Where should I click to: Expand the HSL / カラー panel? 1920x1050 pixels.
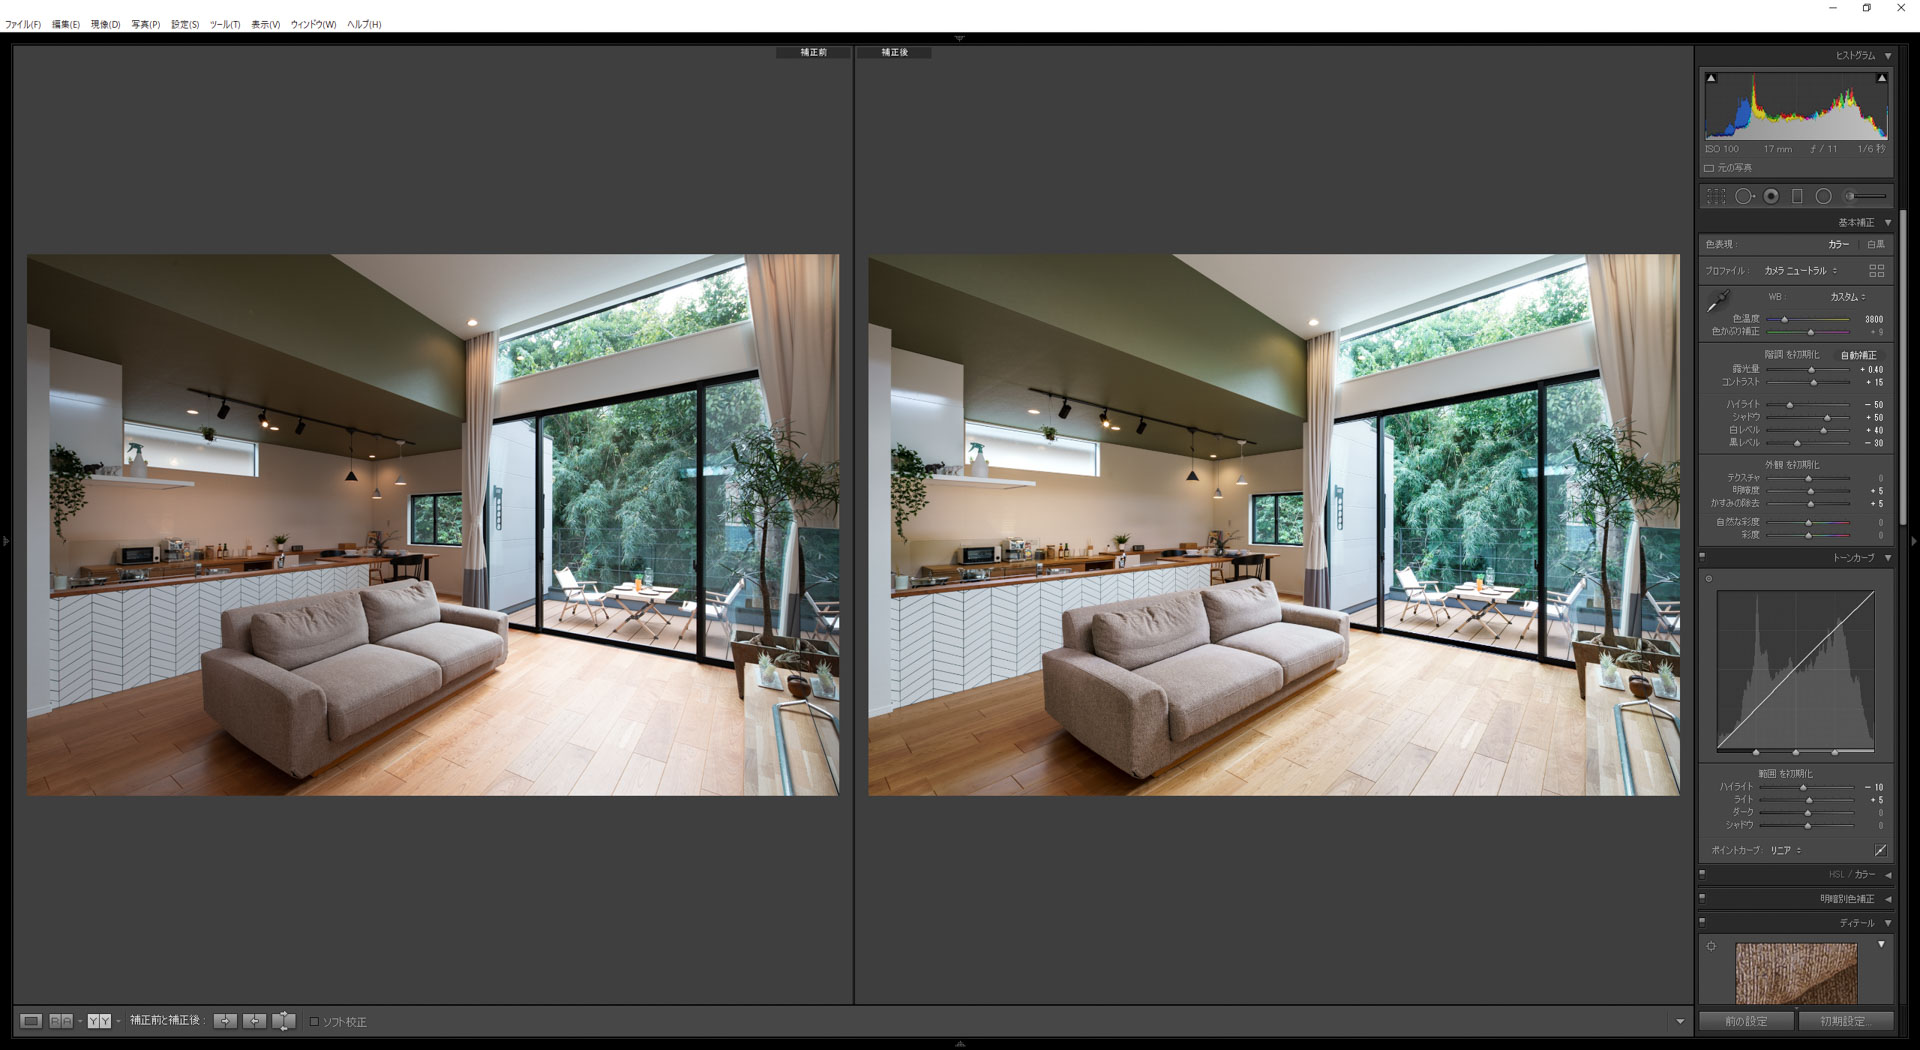click(1886, 874)
